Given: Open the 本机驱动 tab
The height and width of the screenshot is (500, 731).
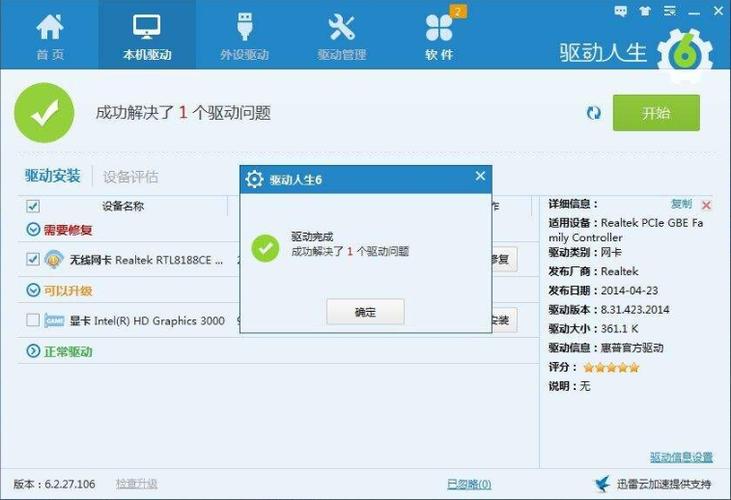Looking at the screenshot, I should click(x=147, y=37).
